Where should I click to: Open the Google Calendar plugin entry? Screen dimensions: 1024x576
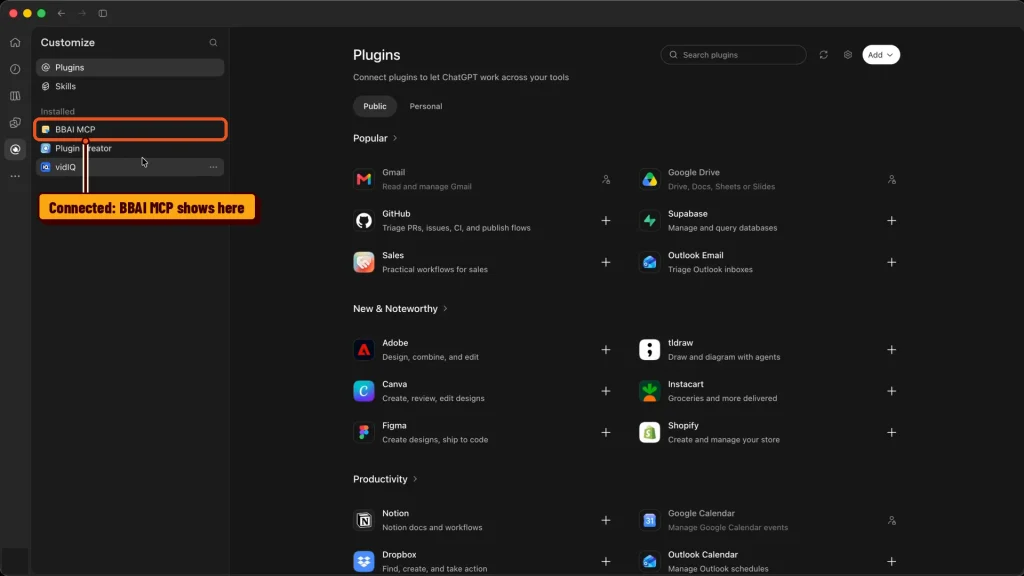(769, 520)
